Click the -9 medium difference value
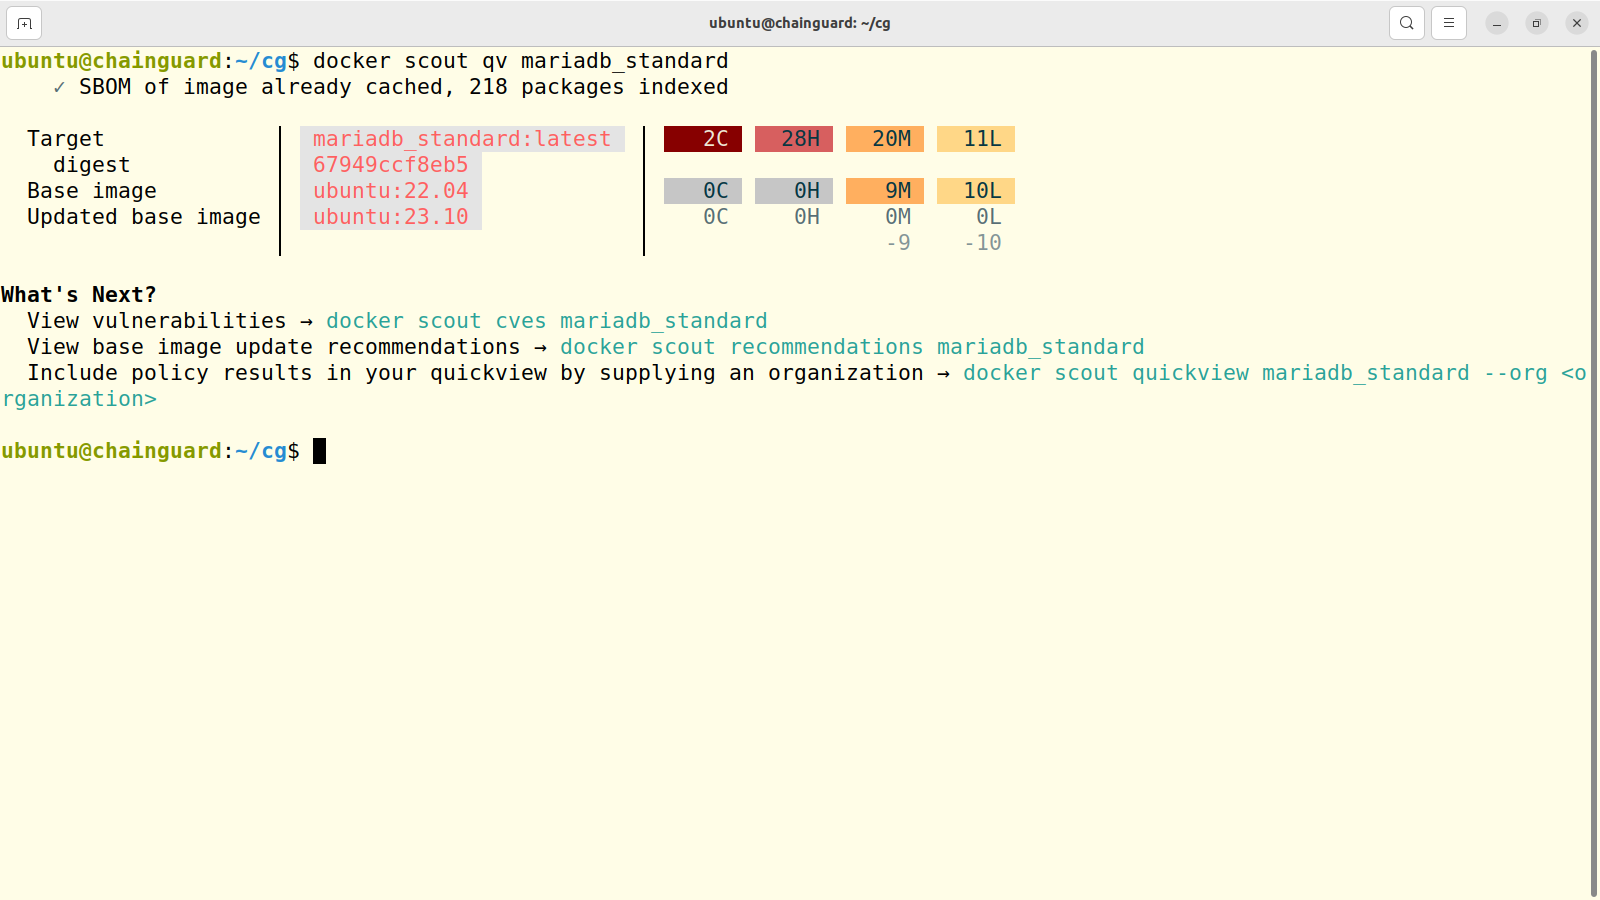This screenshot has height=900, width=1600. pyautogui.click(x=898, y=243)
